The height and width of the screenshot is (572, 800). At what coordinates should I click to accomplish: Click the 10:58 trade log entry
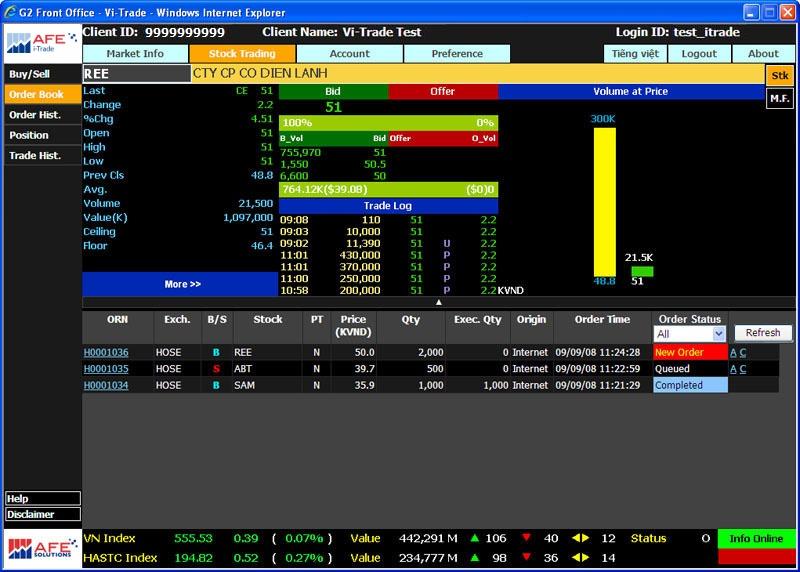pyautogui.click(x=388, y=290)
